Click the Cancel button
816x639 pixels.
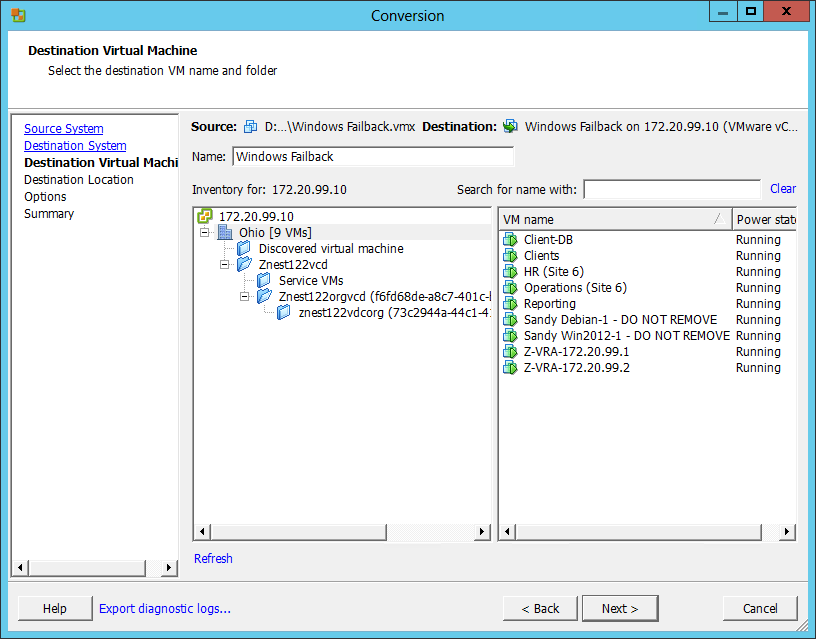(x=760, y=608)
